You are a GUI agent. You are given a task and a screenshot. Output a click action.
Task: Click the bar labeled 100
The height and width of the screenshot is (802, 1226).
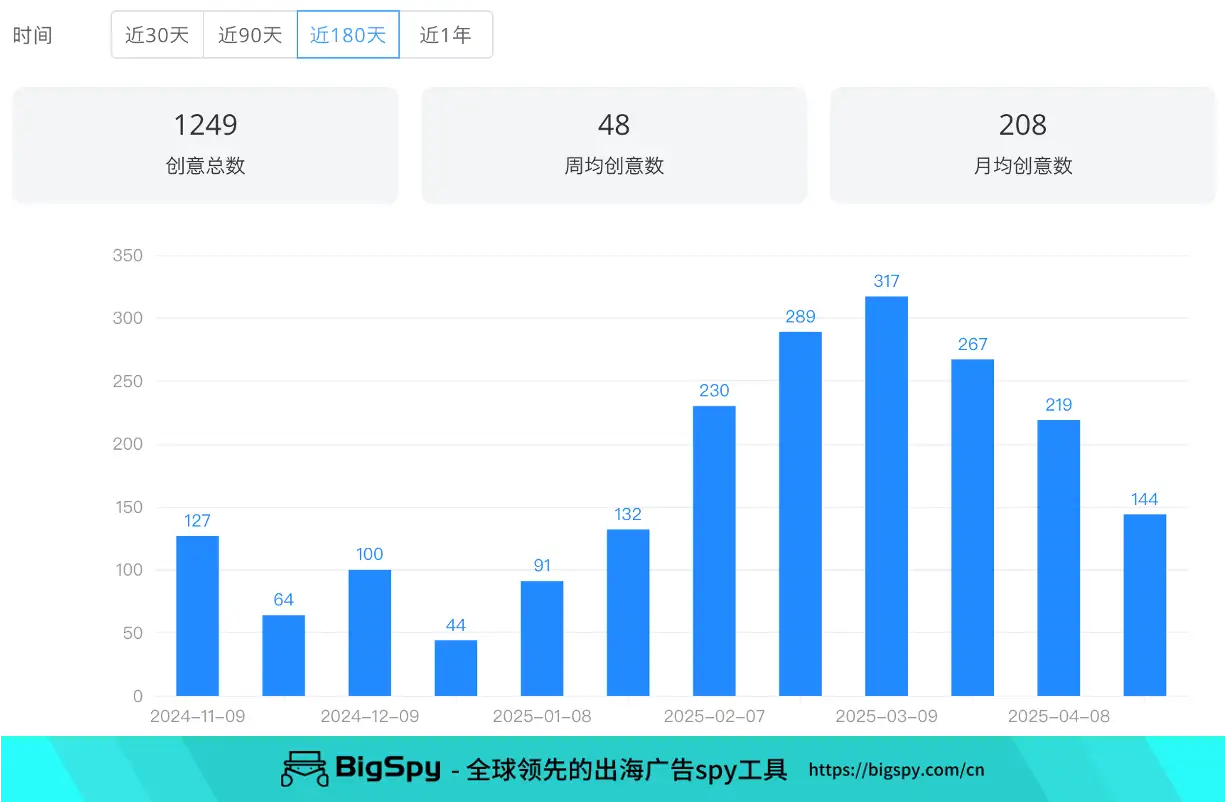[370, 633]
